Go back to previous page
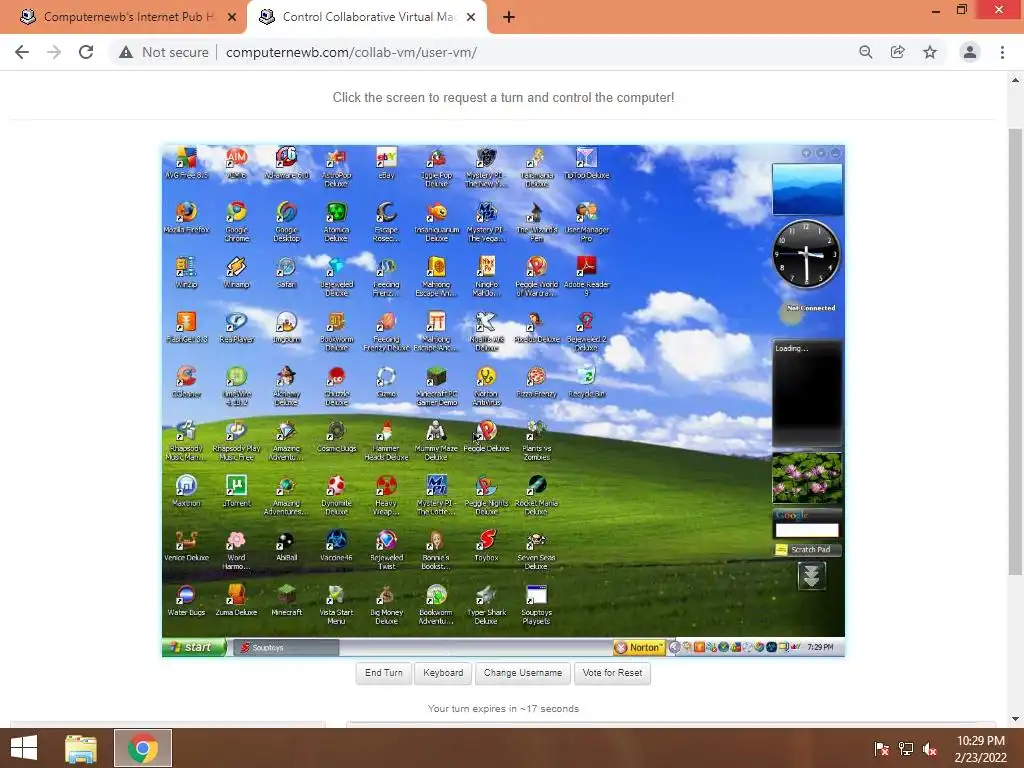The height and width of the screenshot is (768, 1024). tap(22, 52)
